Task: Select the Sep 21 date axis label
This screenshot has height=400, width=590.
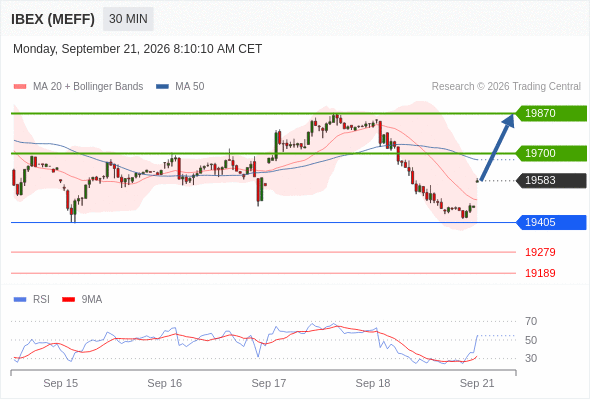Action: point(477,383)
